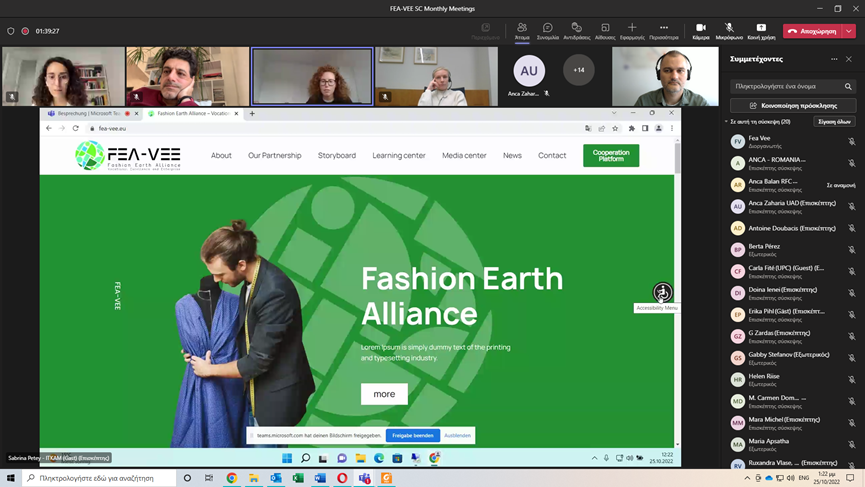Click the red Αποχώρηση leave button
The height and width of the screenshot is (487, 865).
(812, 31)
